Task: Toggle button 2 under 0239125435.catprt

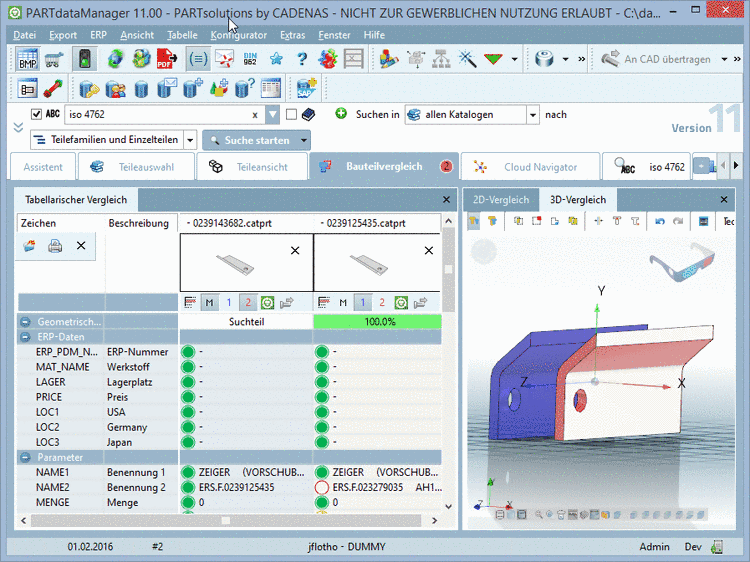Action: [x=382, y=302]
